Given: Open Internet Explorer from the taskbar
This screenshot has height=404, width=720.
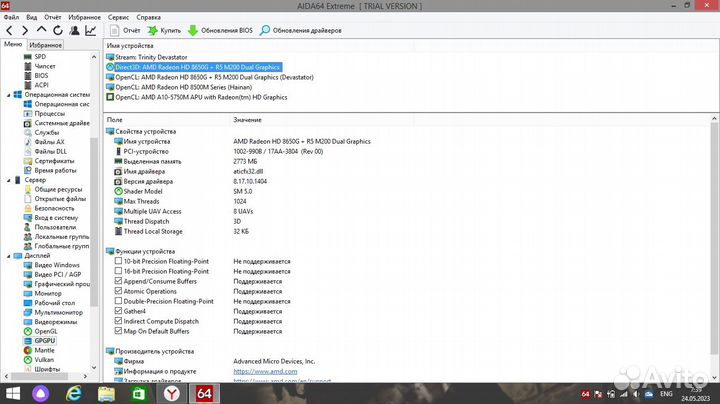Looking at the screenshot, I should 73,394.
